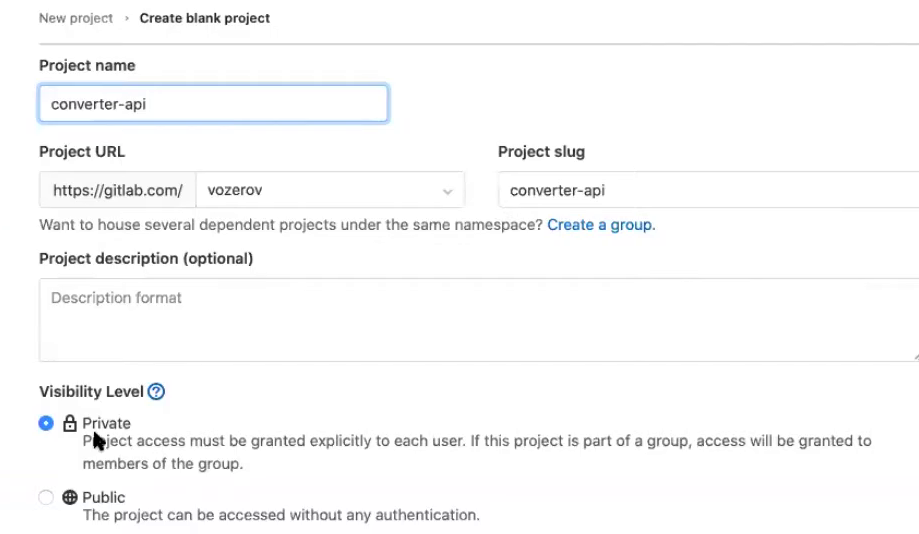Select the Private visibility radio button
This screenshot has height=534, width=919.
click(46, 423)
